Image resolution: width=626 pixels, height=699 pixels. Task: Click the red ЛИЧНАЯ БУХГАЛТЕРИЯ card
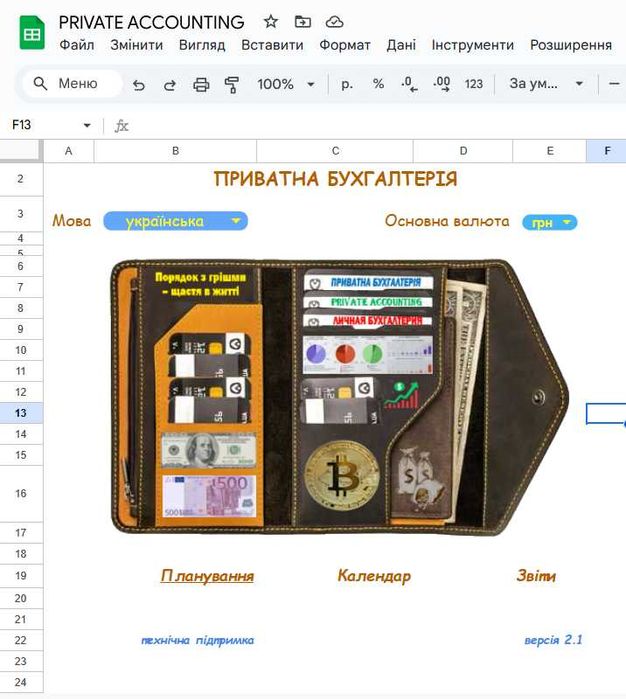369,321
